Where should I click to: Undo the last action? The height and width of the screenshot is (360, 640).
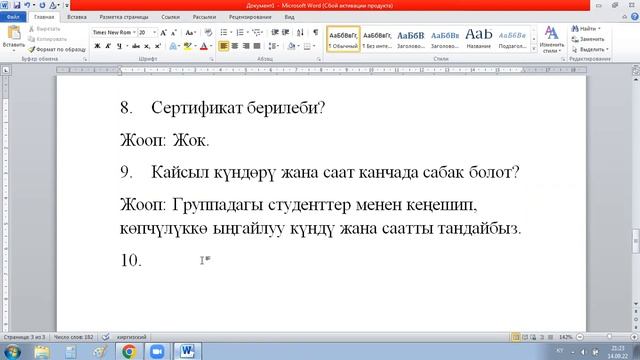(x=27, y=5)
